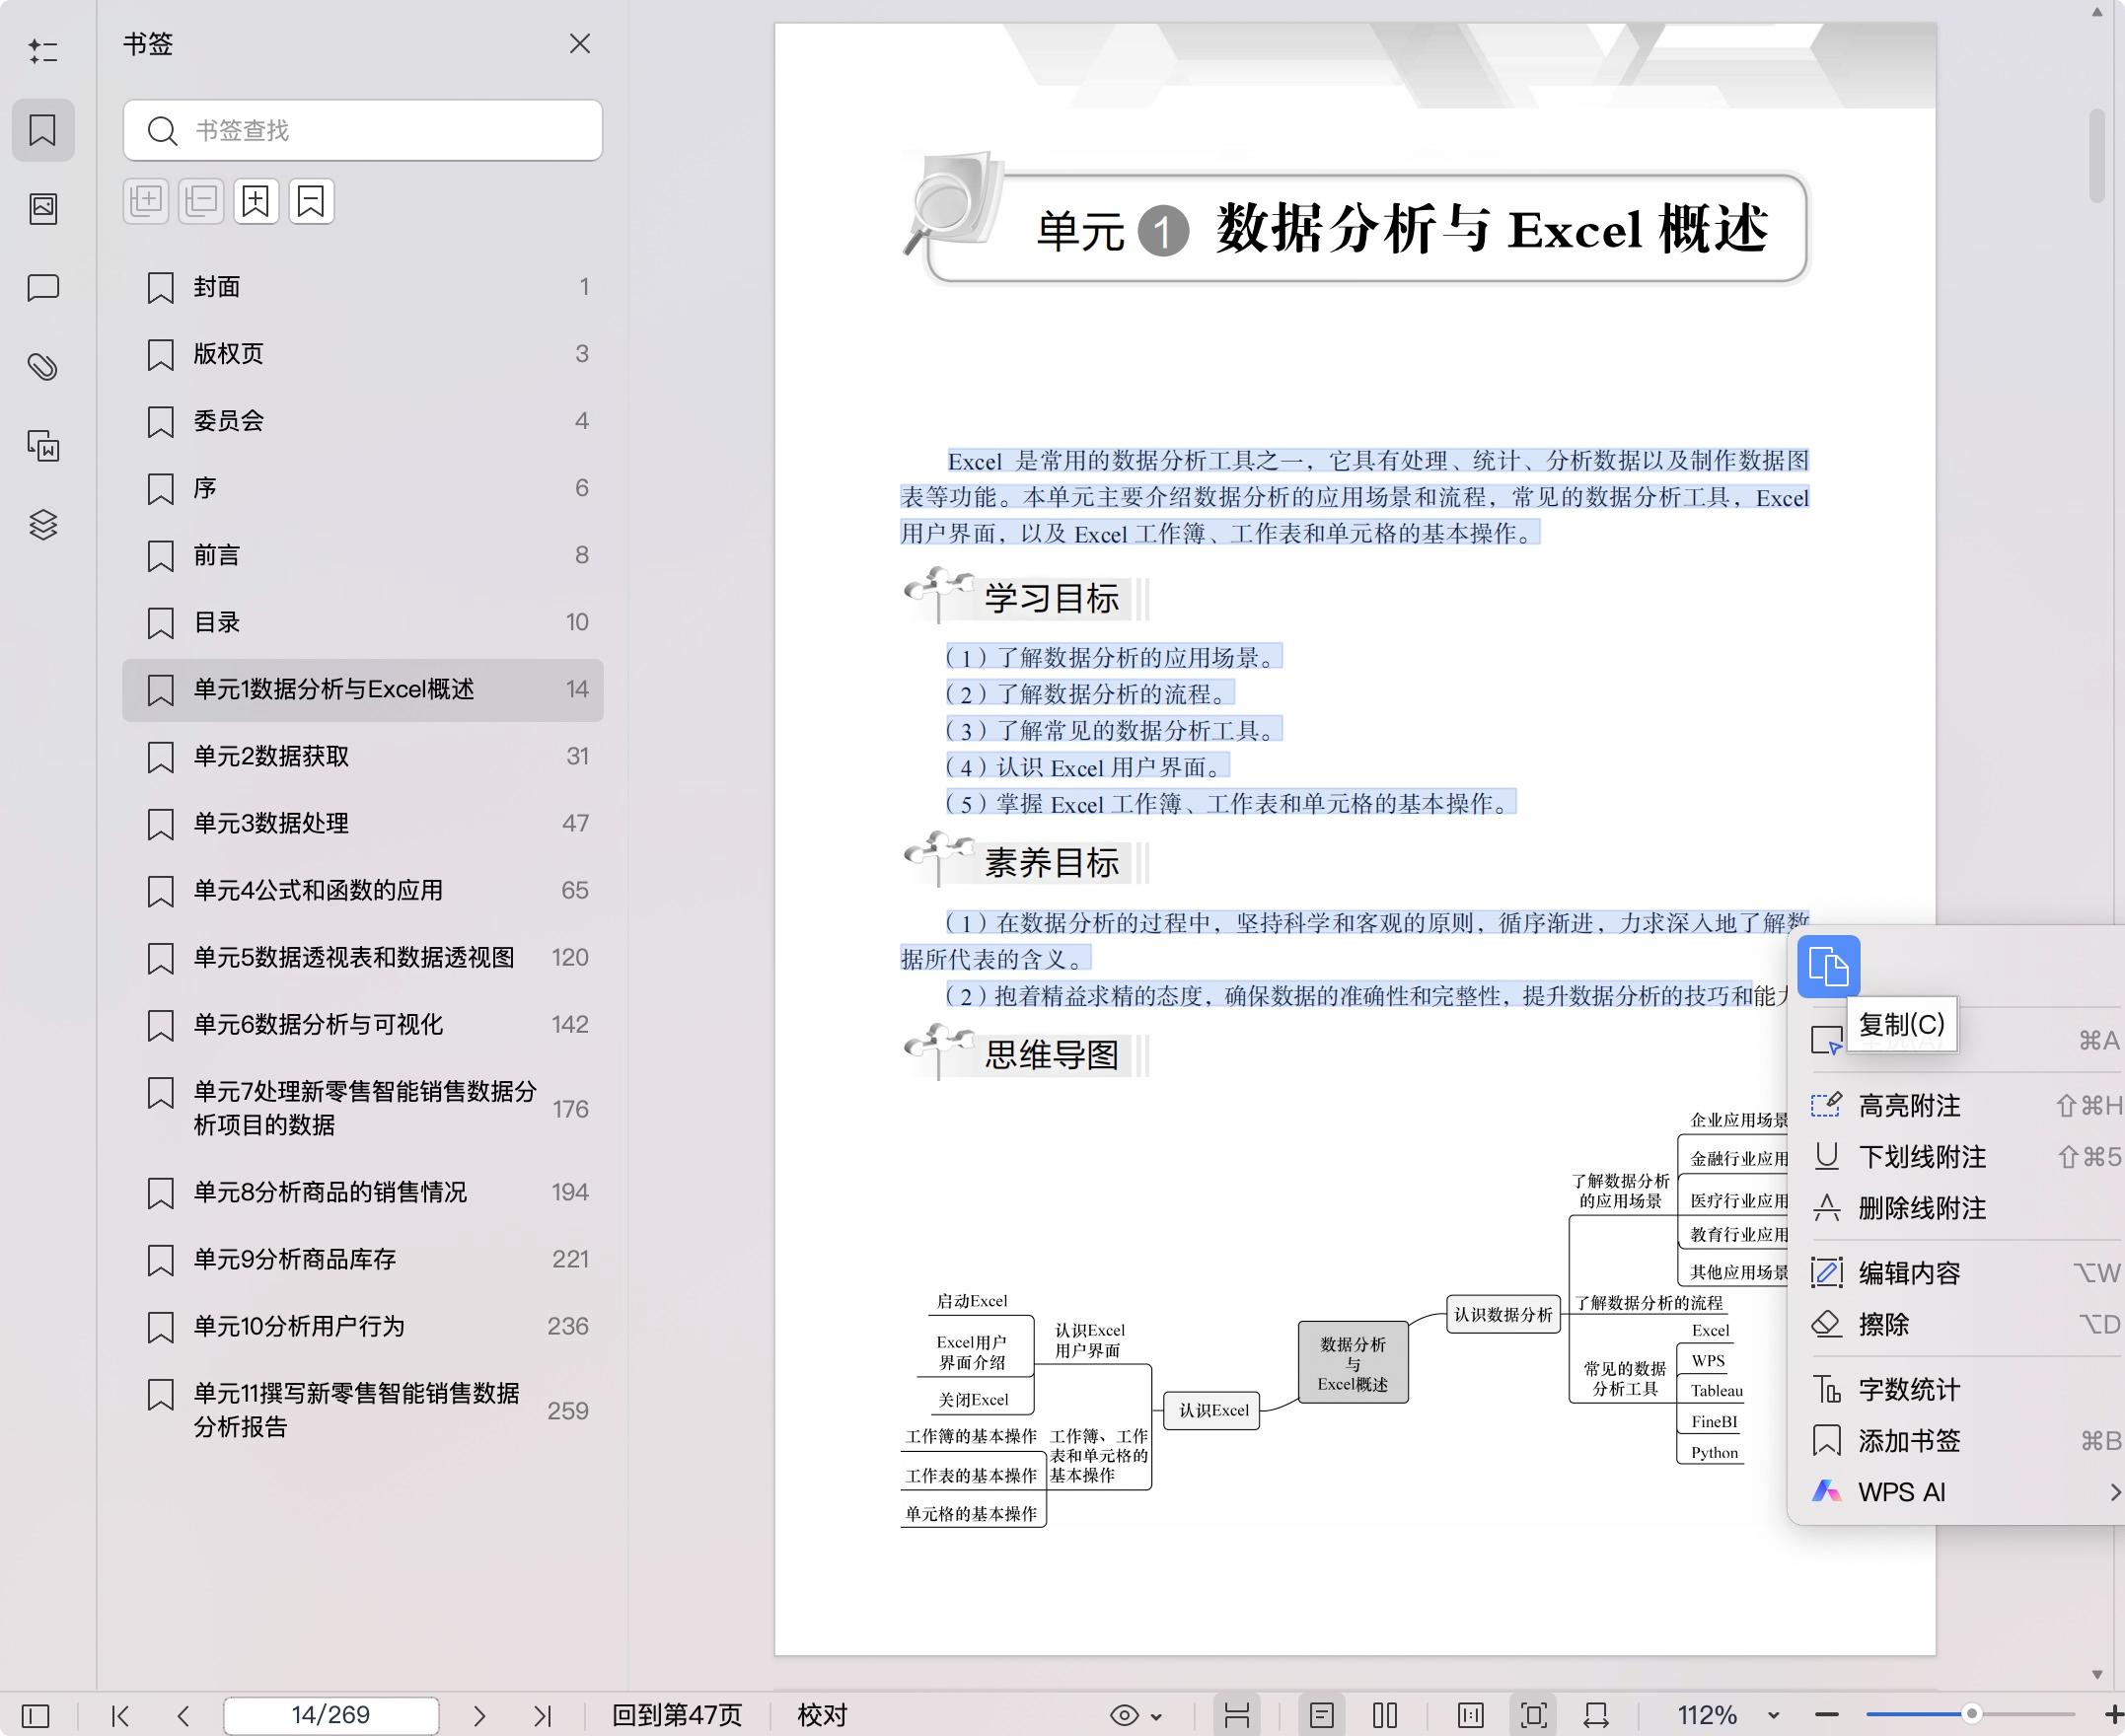Viewport: 2125px width, 1736px height.
Task: Click the zoom out minus button
Action: coord(1827,1716)
